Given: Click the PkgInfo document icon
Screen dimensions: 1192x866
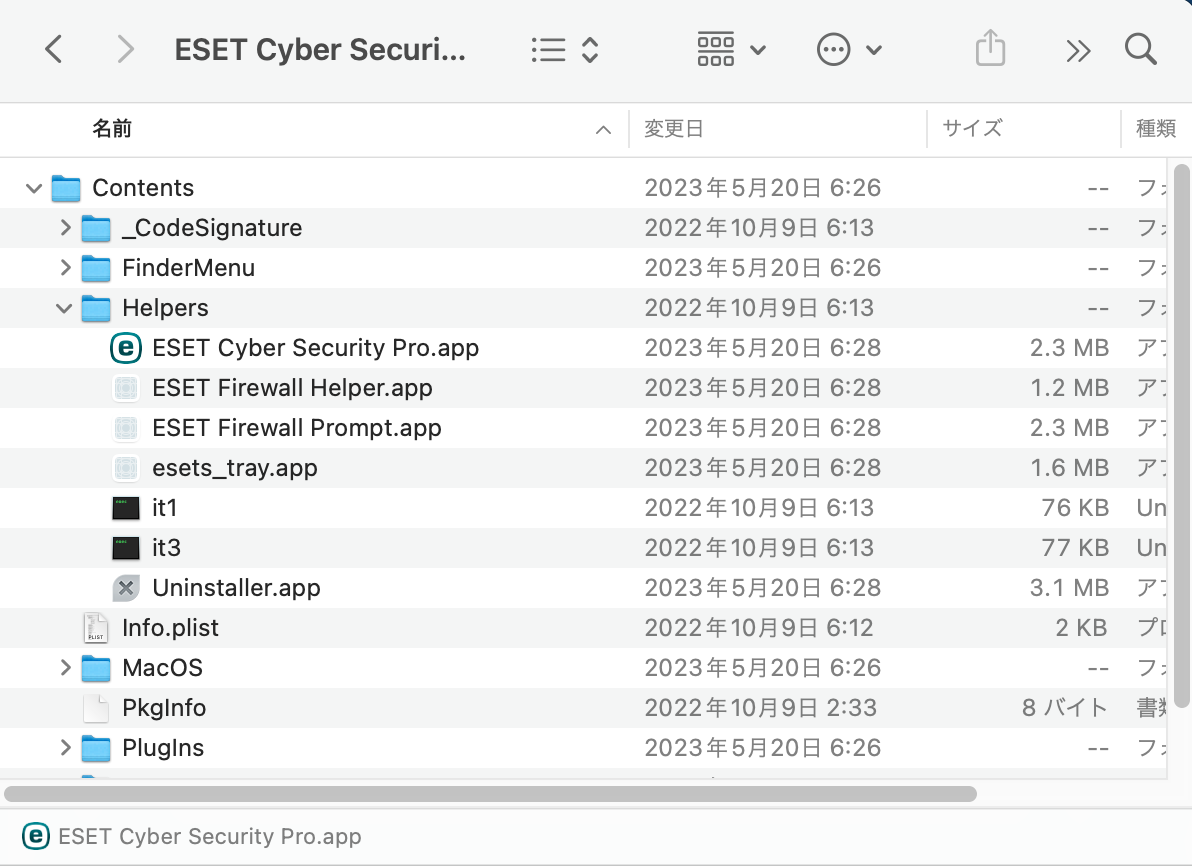Looking at the screenshot, I should pos(96,708).
